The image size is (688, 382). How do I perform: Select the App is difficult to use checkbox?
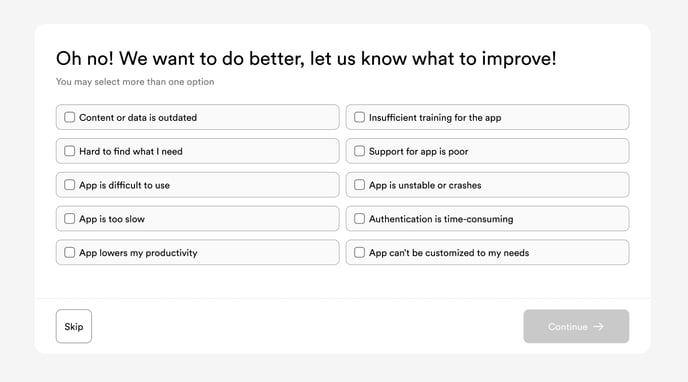(69, 185)
